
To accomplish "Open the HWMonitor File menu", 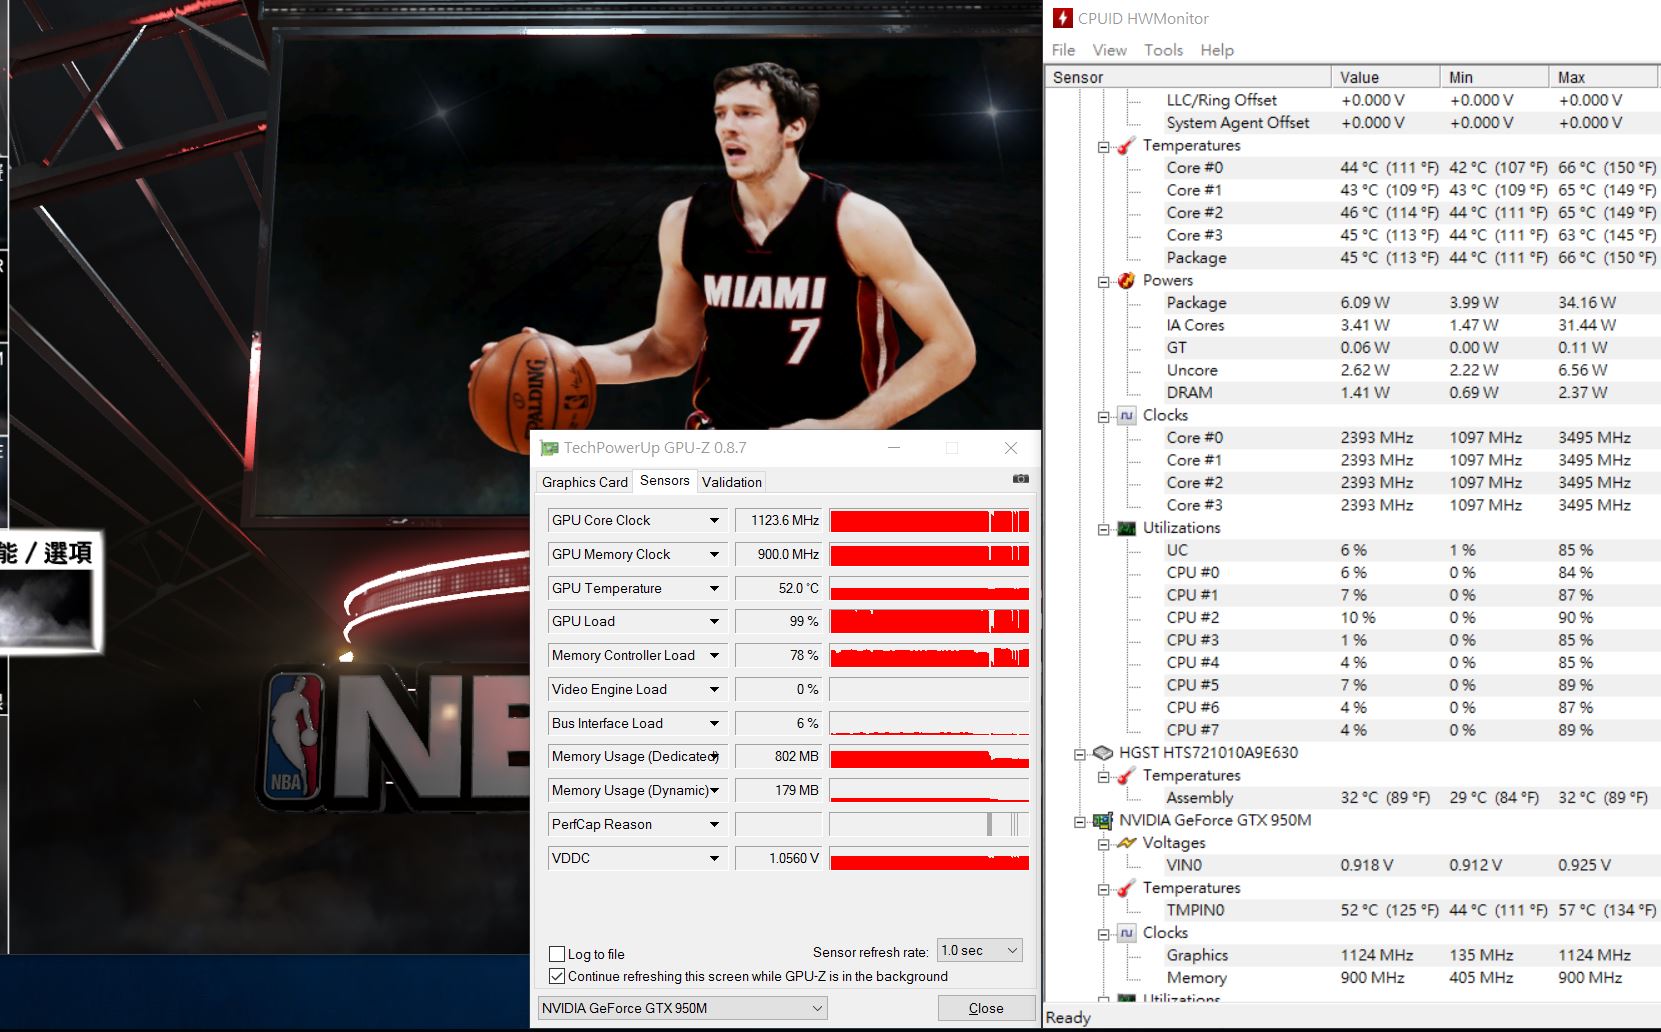I will (1063, 50).
